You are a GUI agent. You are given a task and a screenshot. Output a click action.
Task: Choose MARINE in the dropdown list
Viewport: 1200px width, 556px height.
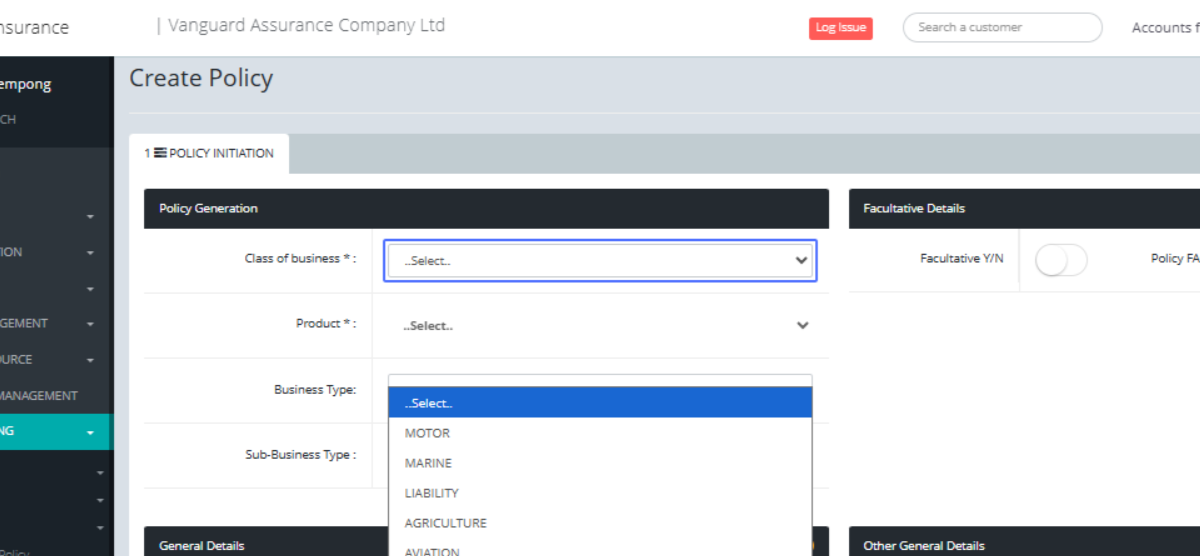[x=428, y=463]
